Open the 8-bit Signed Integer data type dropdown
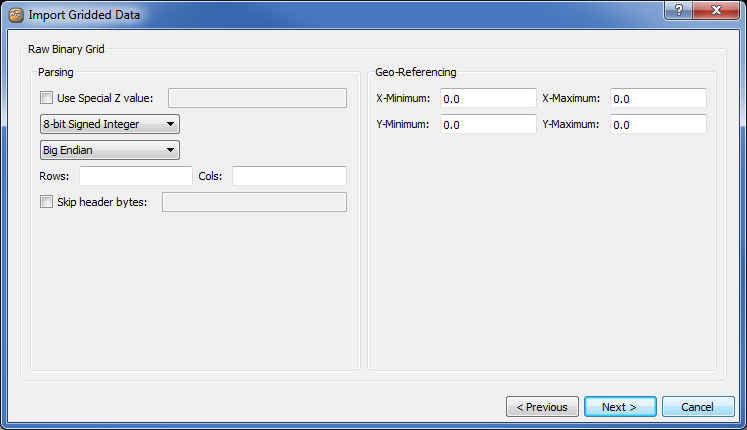The width and height of the screenshot is (747, 430). (110, 124)
